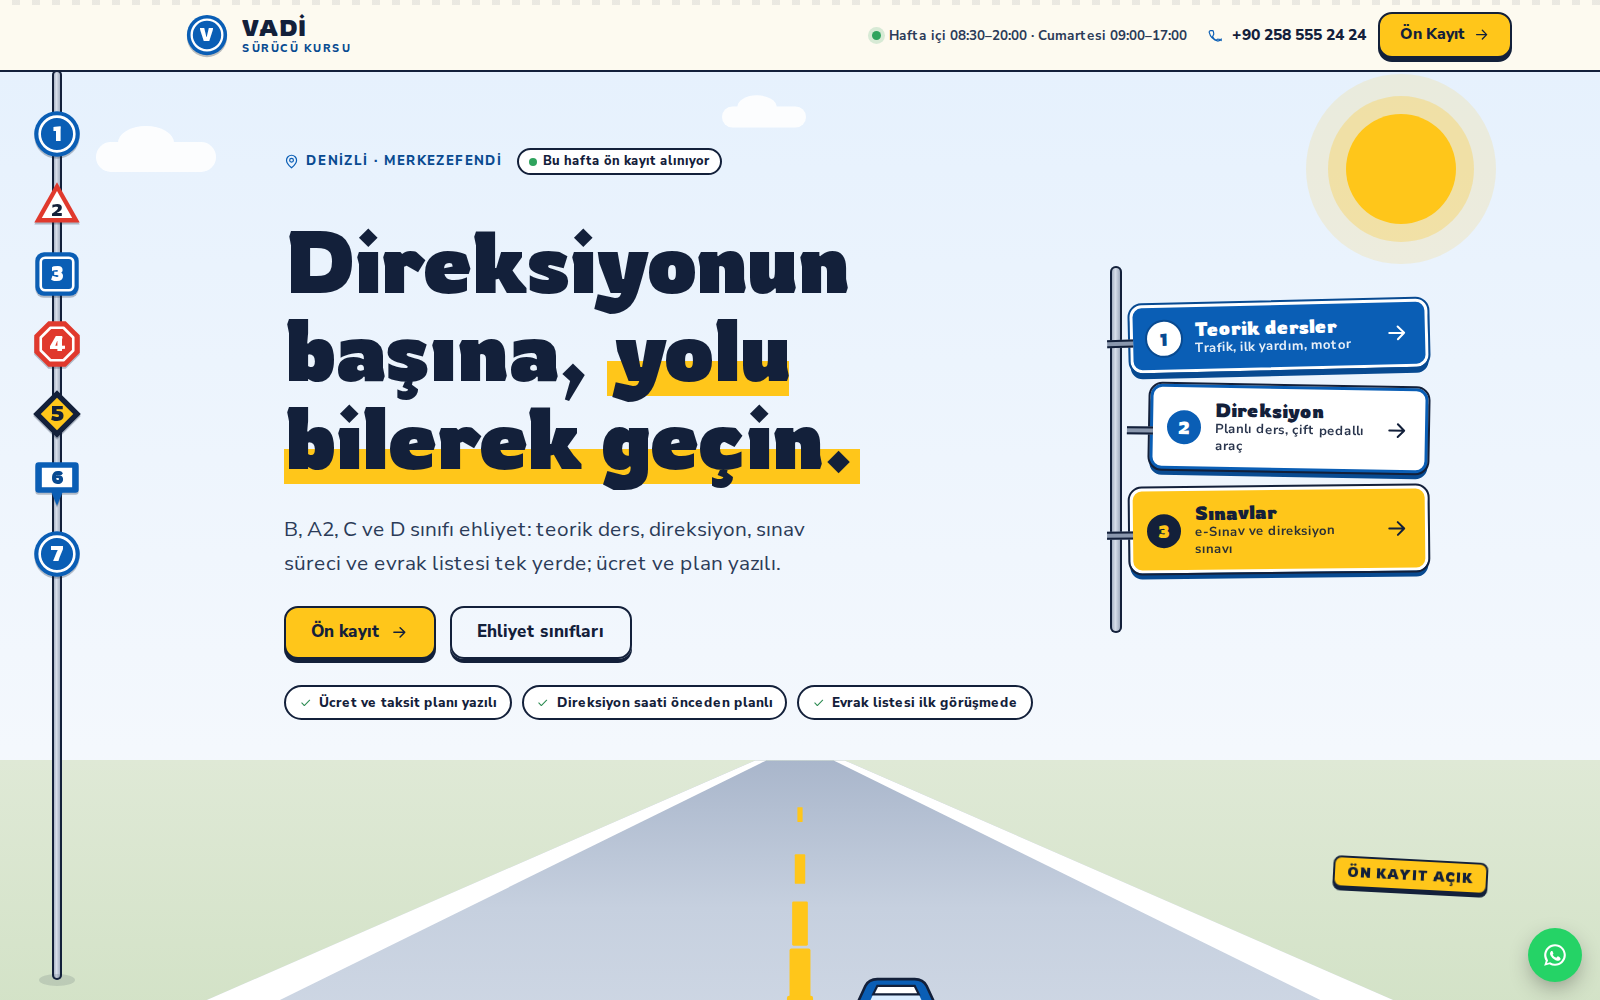Screen dimensions: 1600x1000
Task: Open WhatsApp chat floating button
Action: click(x=1555, y=955)
